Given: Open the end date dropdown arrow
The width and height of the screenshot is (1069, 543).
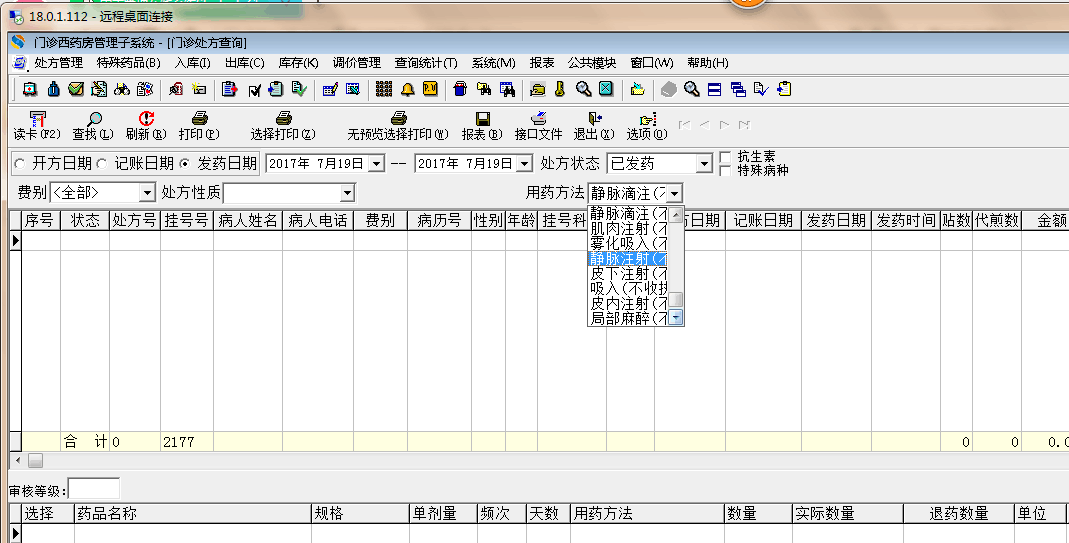Looking at the screenshot, I should (524, 164).
